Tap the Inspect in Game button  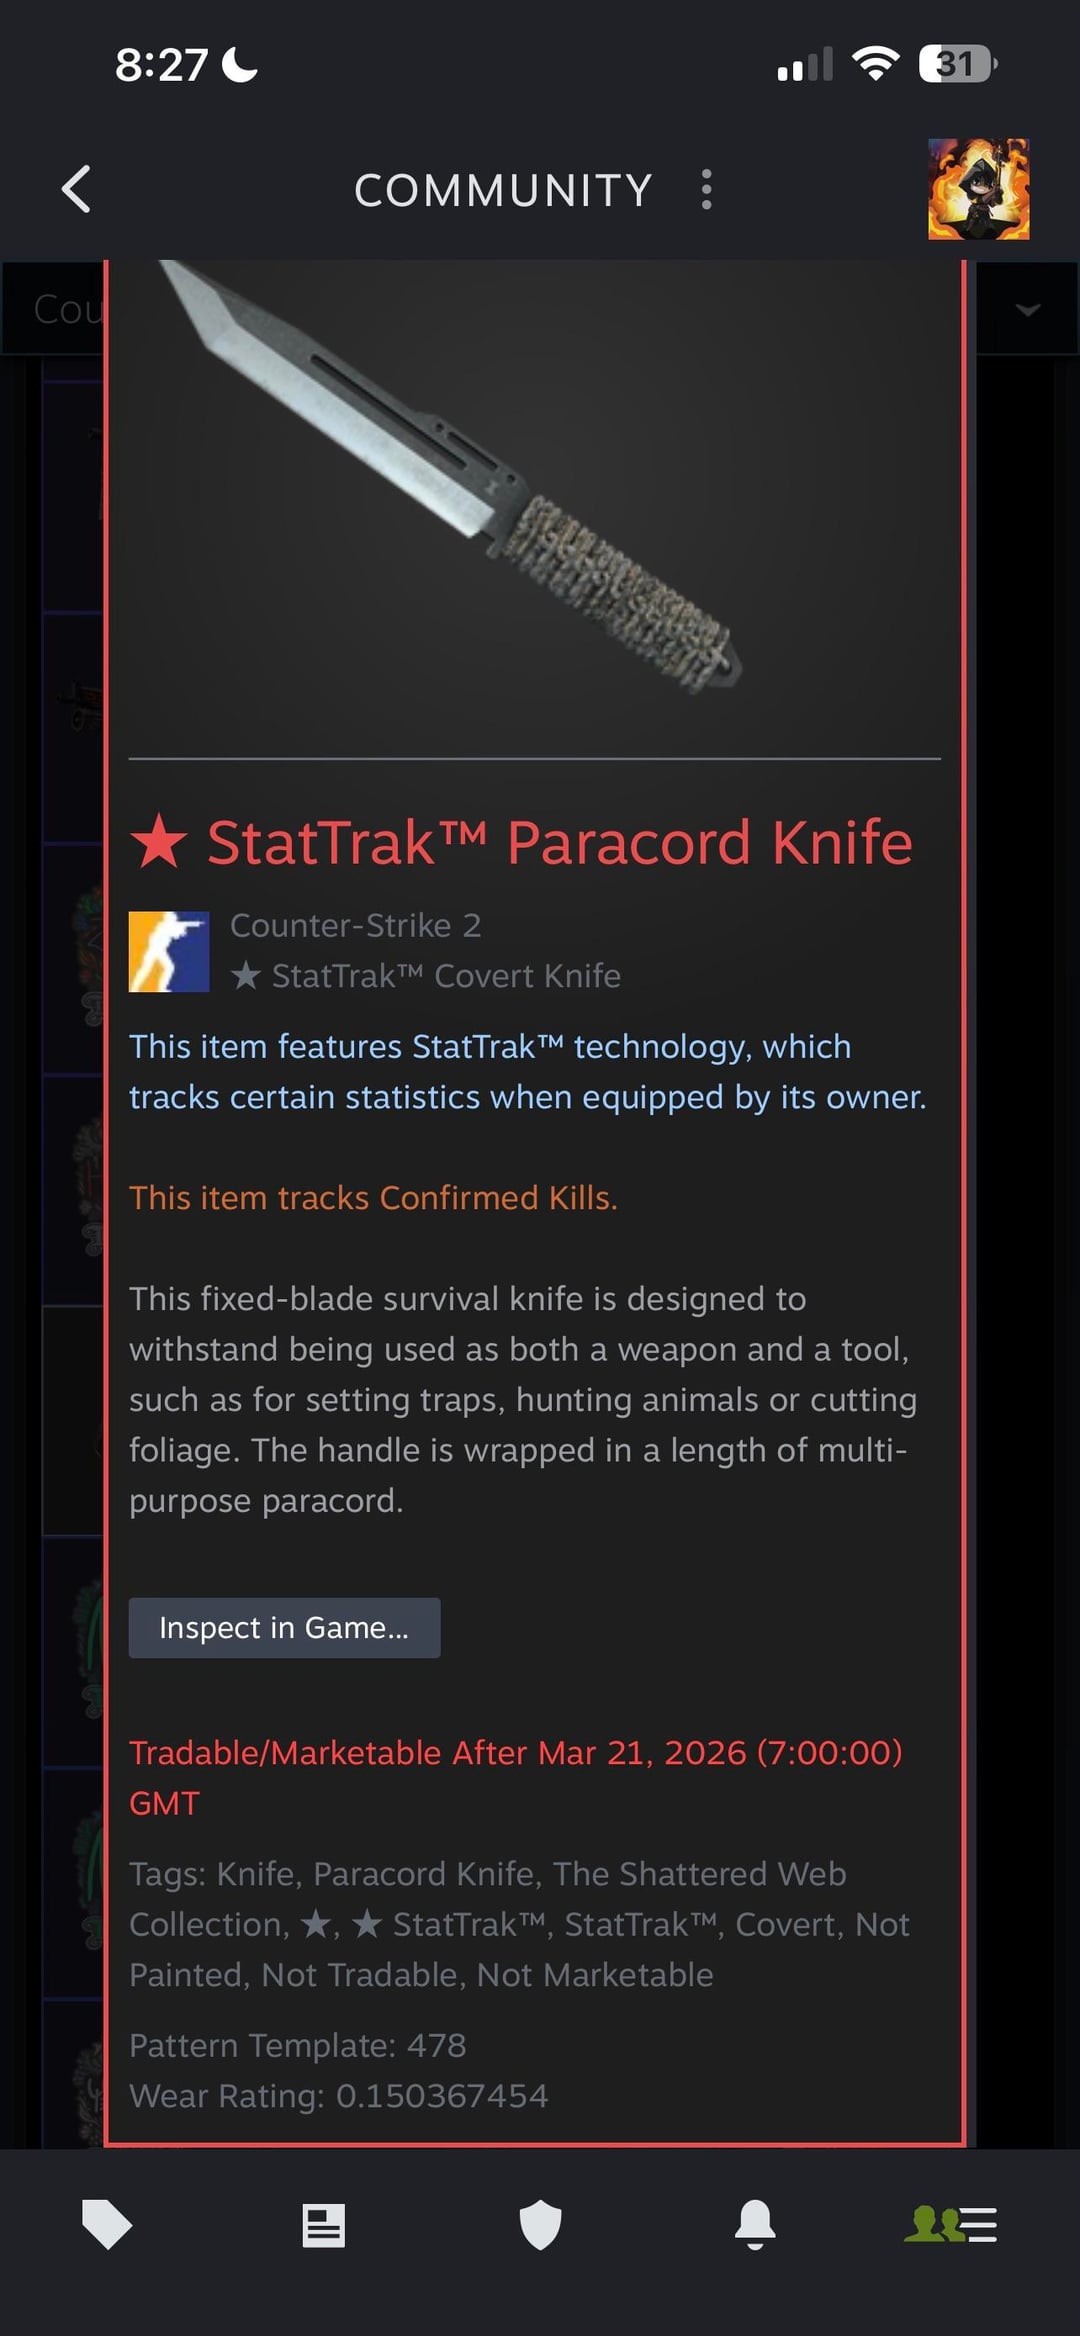[x=284, y=1628]
